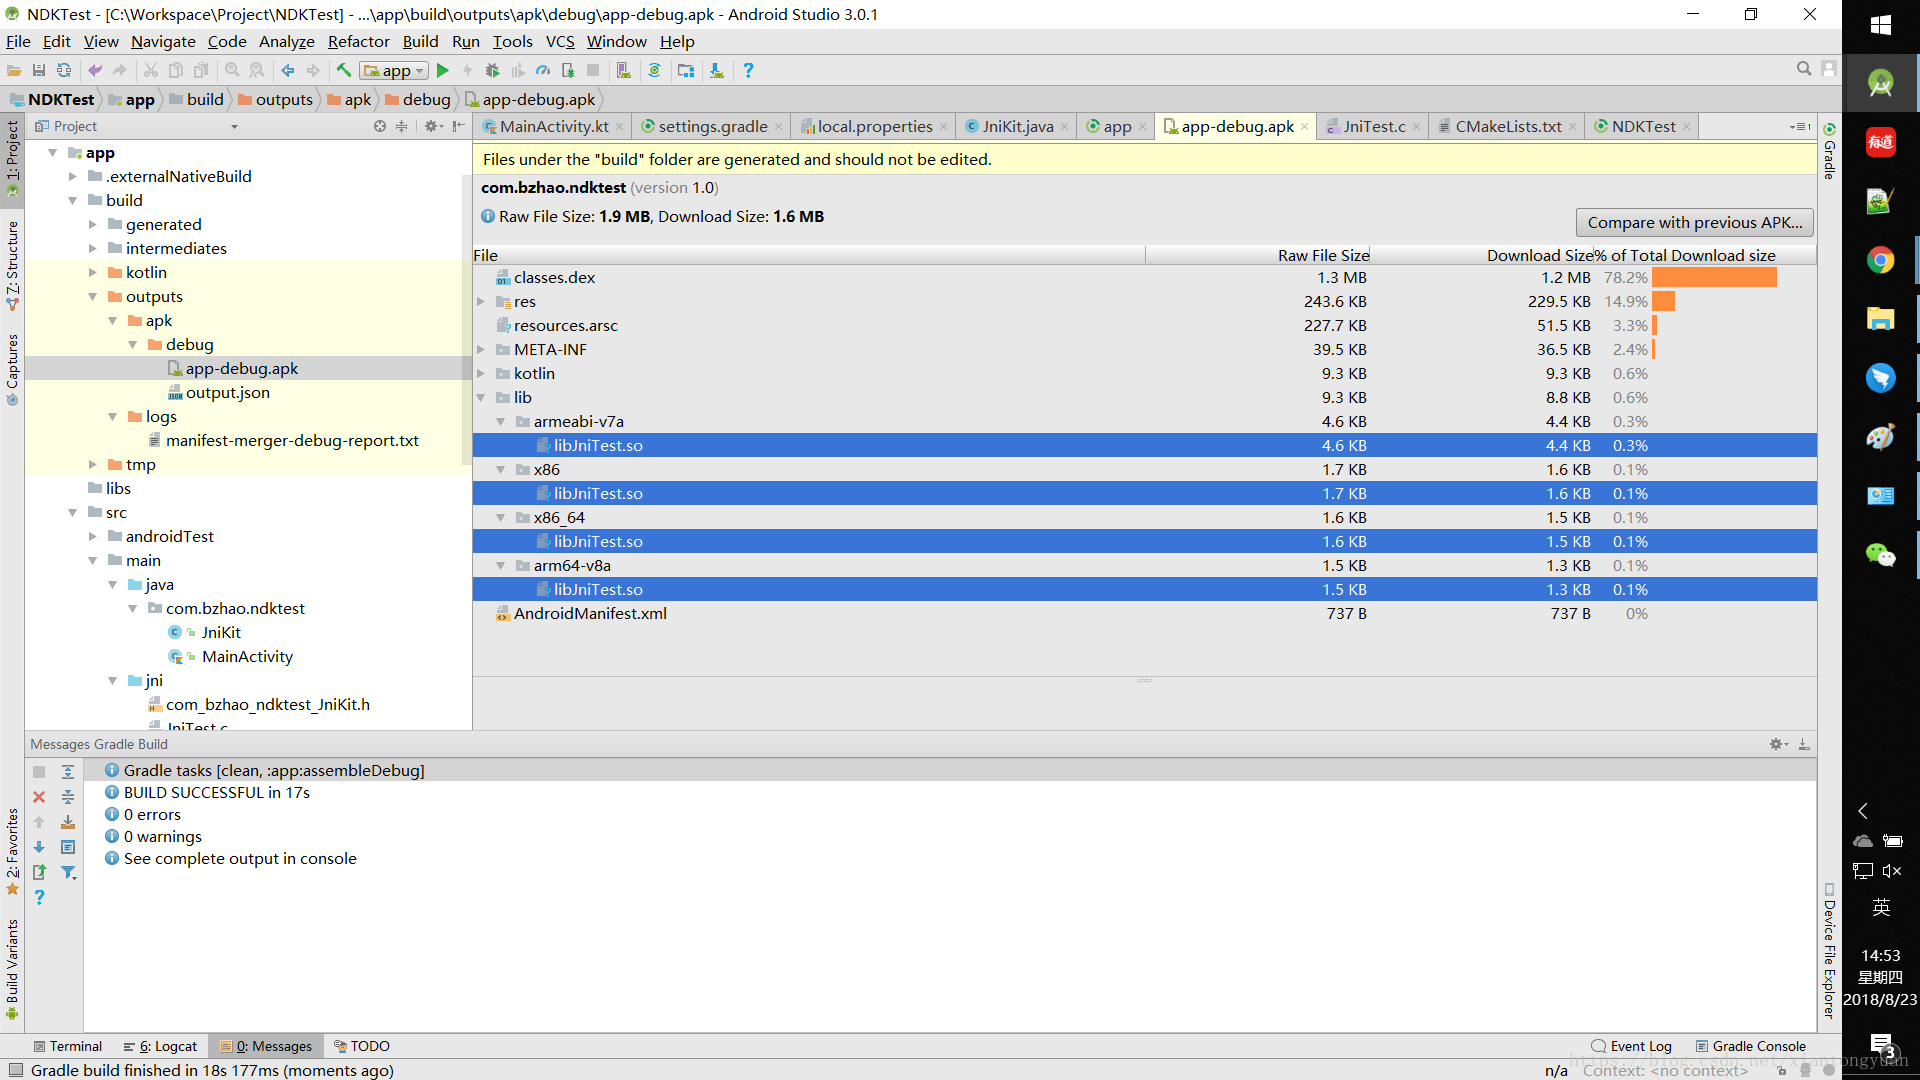Expand the generated folder in project tree

pos(92,225)
